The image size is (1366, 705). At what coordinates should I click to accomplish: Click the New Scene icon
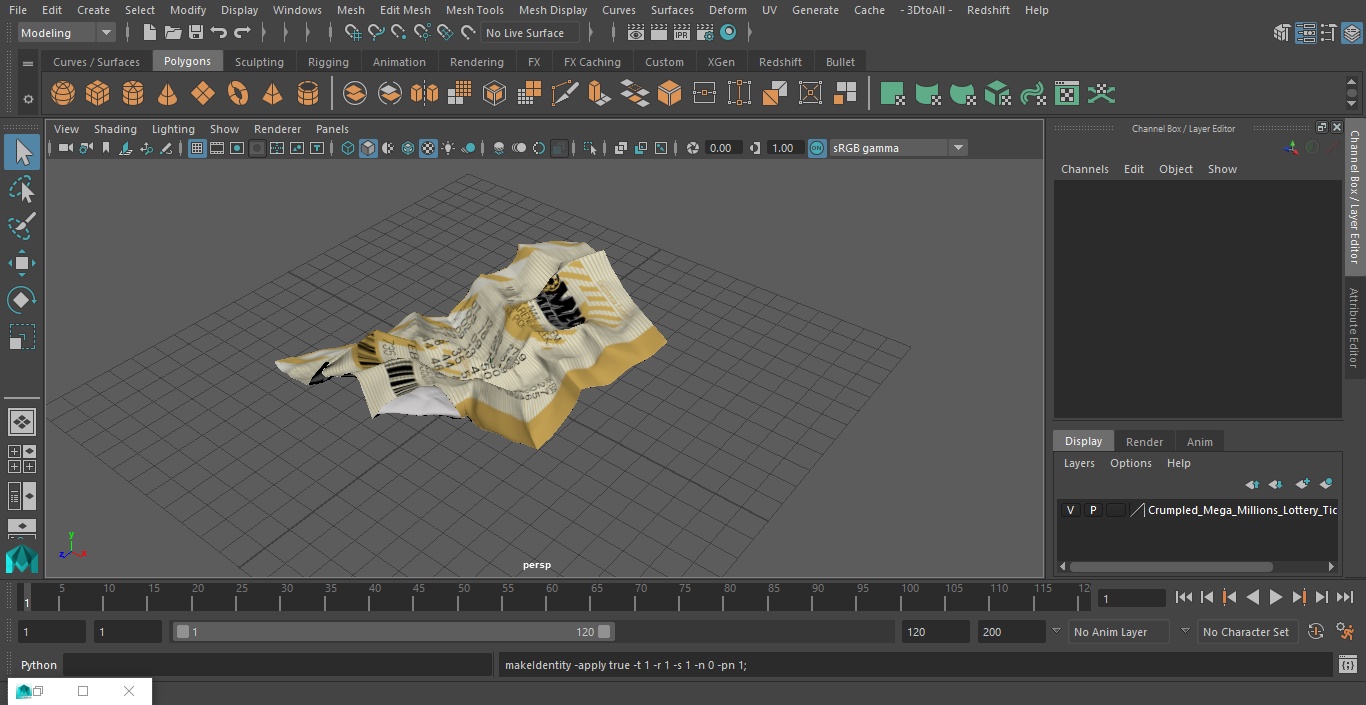coord(149,33)
